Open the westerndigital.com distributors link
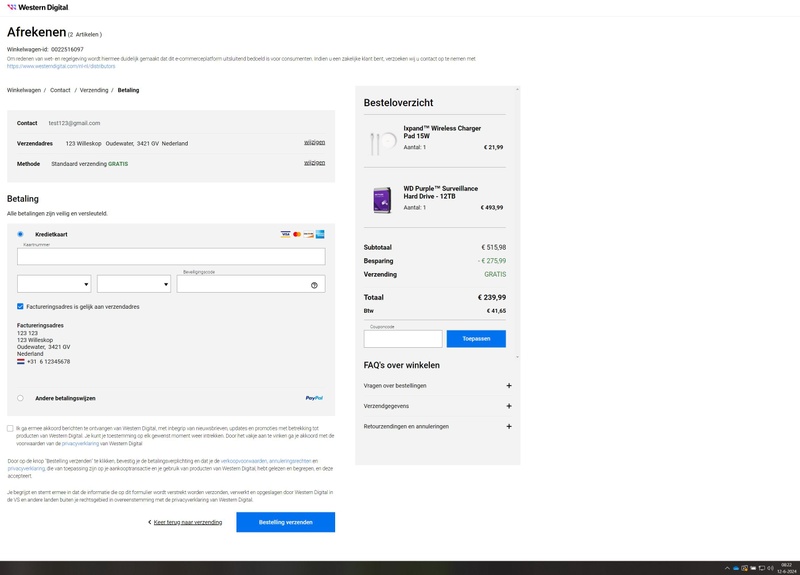The image size is (800, 575). (x=61, y=66)
